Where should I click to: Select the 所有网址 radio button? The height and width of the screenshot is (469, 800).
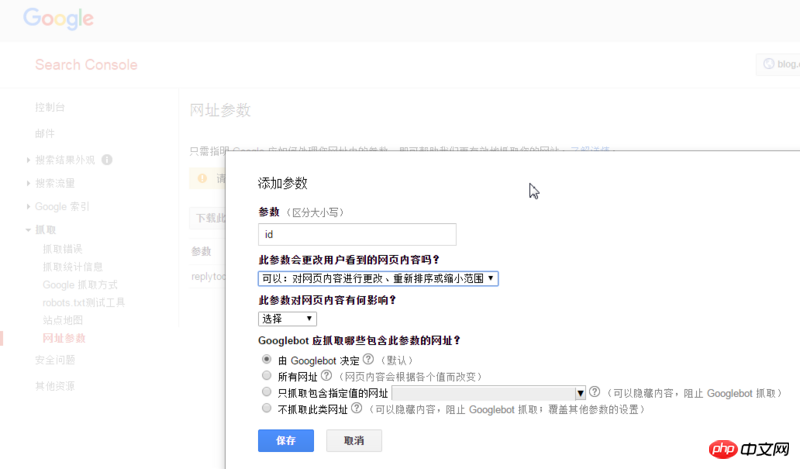266,376
